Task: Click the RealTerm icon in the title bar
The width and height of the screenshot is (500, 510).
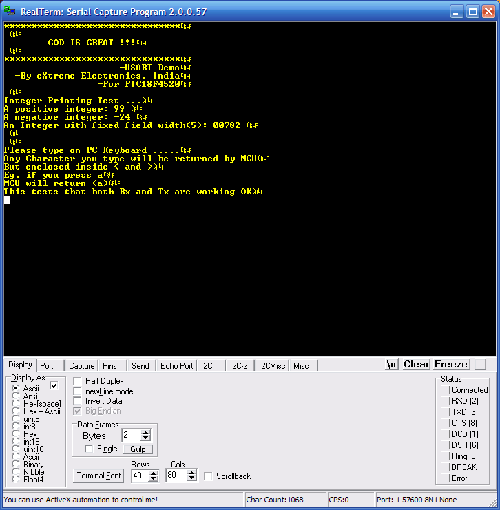Action: pyautogui.click(x=9, y=11)
